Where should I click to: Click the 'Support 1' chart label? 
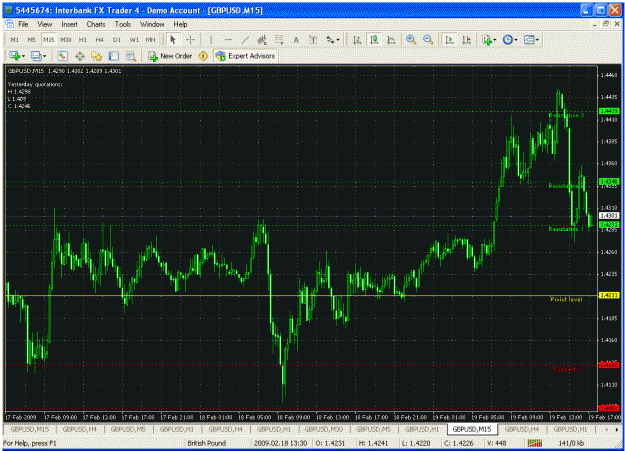point(566,370)
